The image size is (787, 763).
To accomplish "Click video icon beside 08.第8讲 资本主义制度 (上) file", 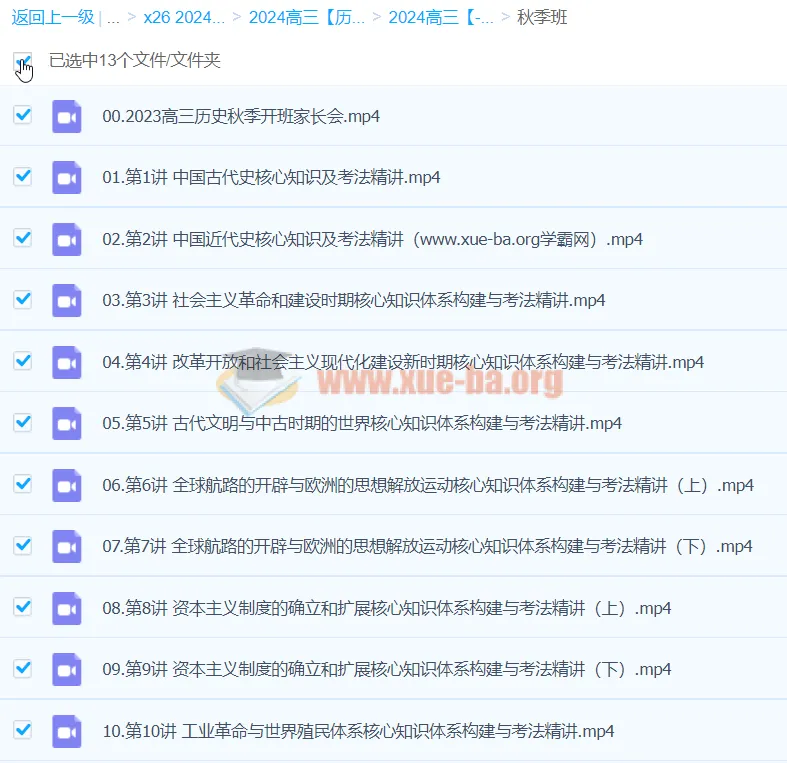I will tap(67, 608).
